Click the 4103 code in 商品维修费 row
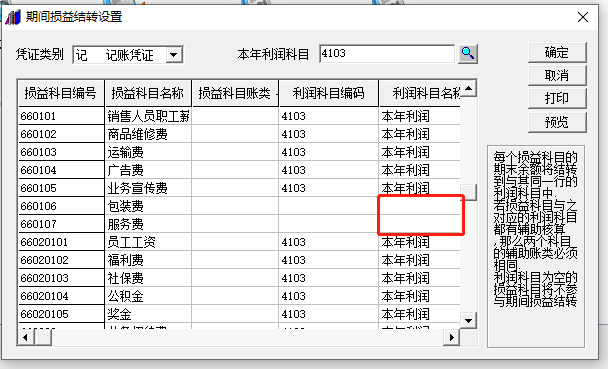Screen dimensions: 608x369 click(328, 134)
